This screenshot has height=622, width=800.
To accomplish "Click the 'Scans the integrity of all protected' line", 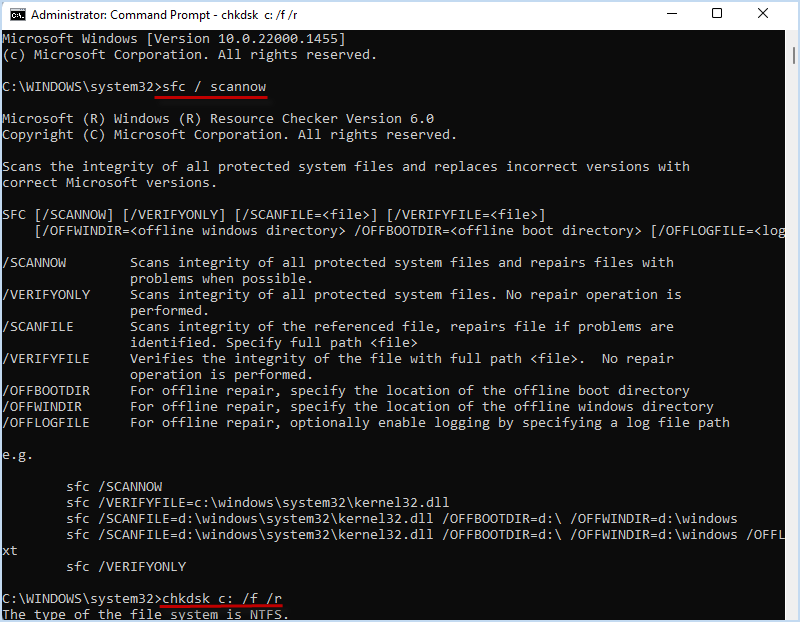I will pyautogui.click(x=346, y=167).
